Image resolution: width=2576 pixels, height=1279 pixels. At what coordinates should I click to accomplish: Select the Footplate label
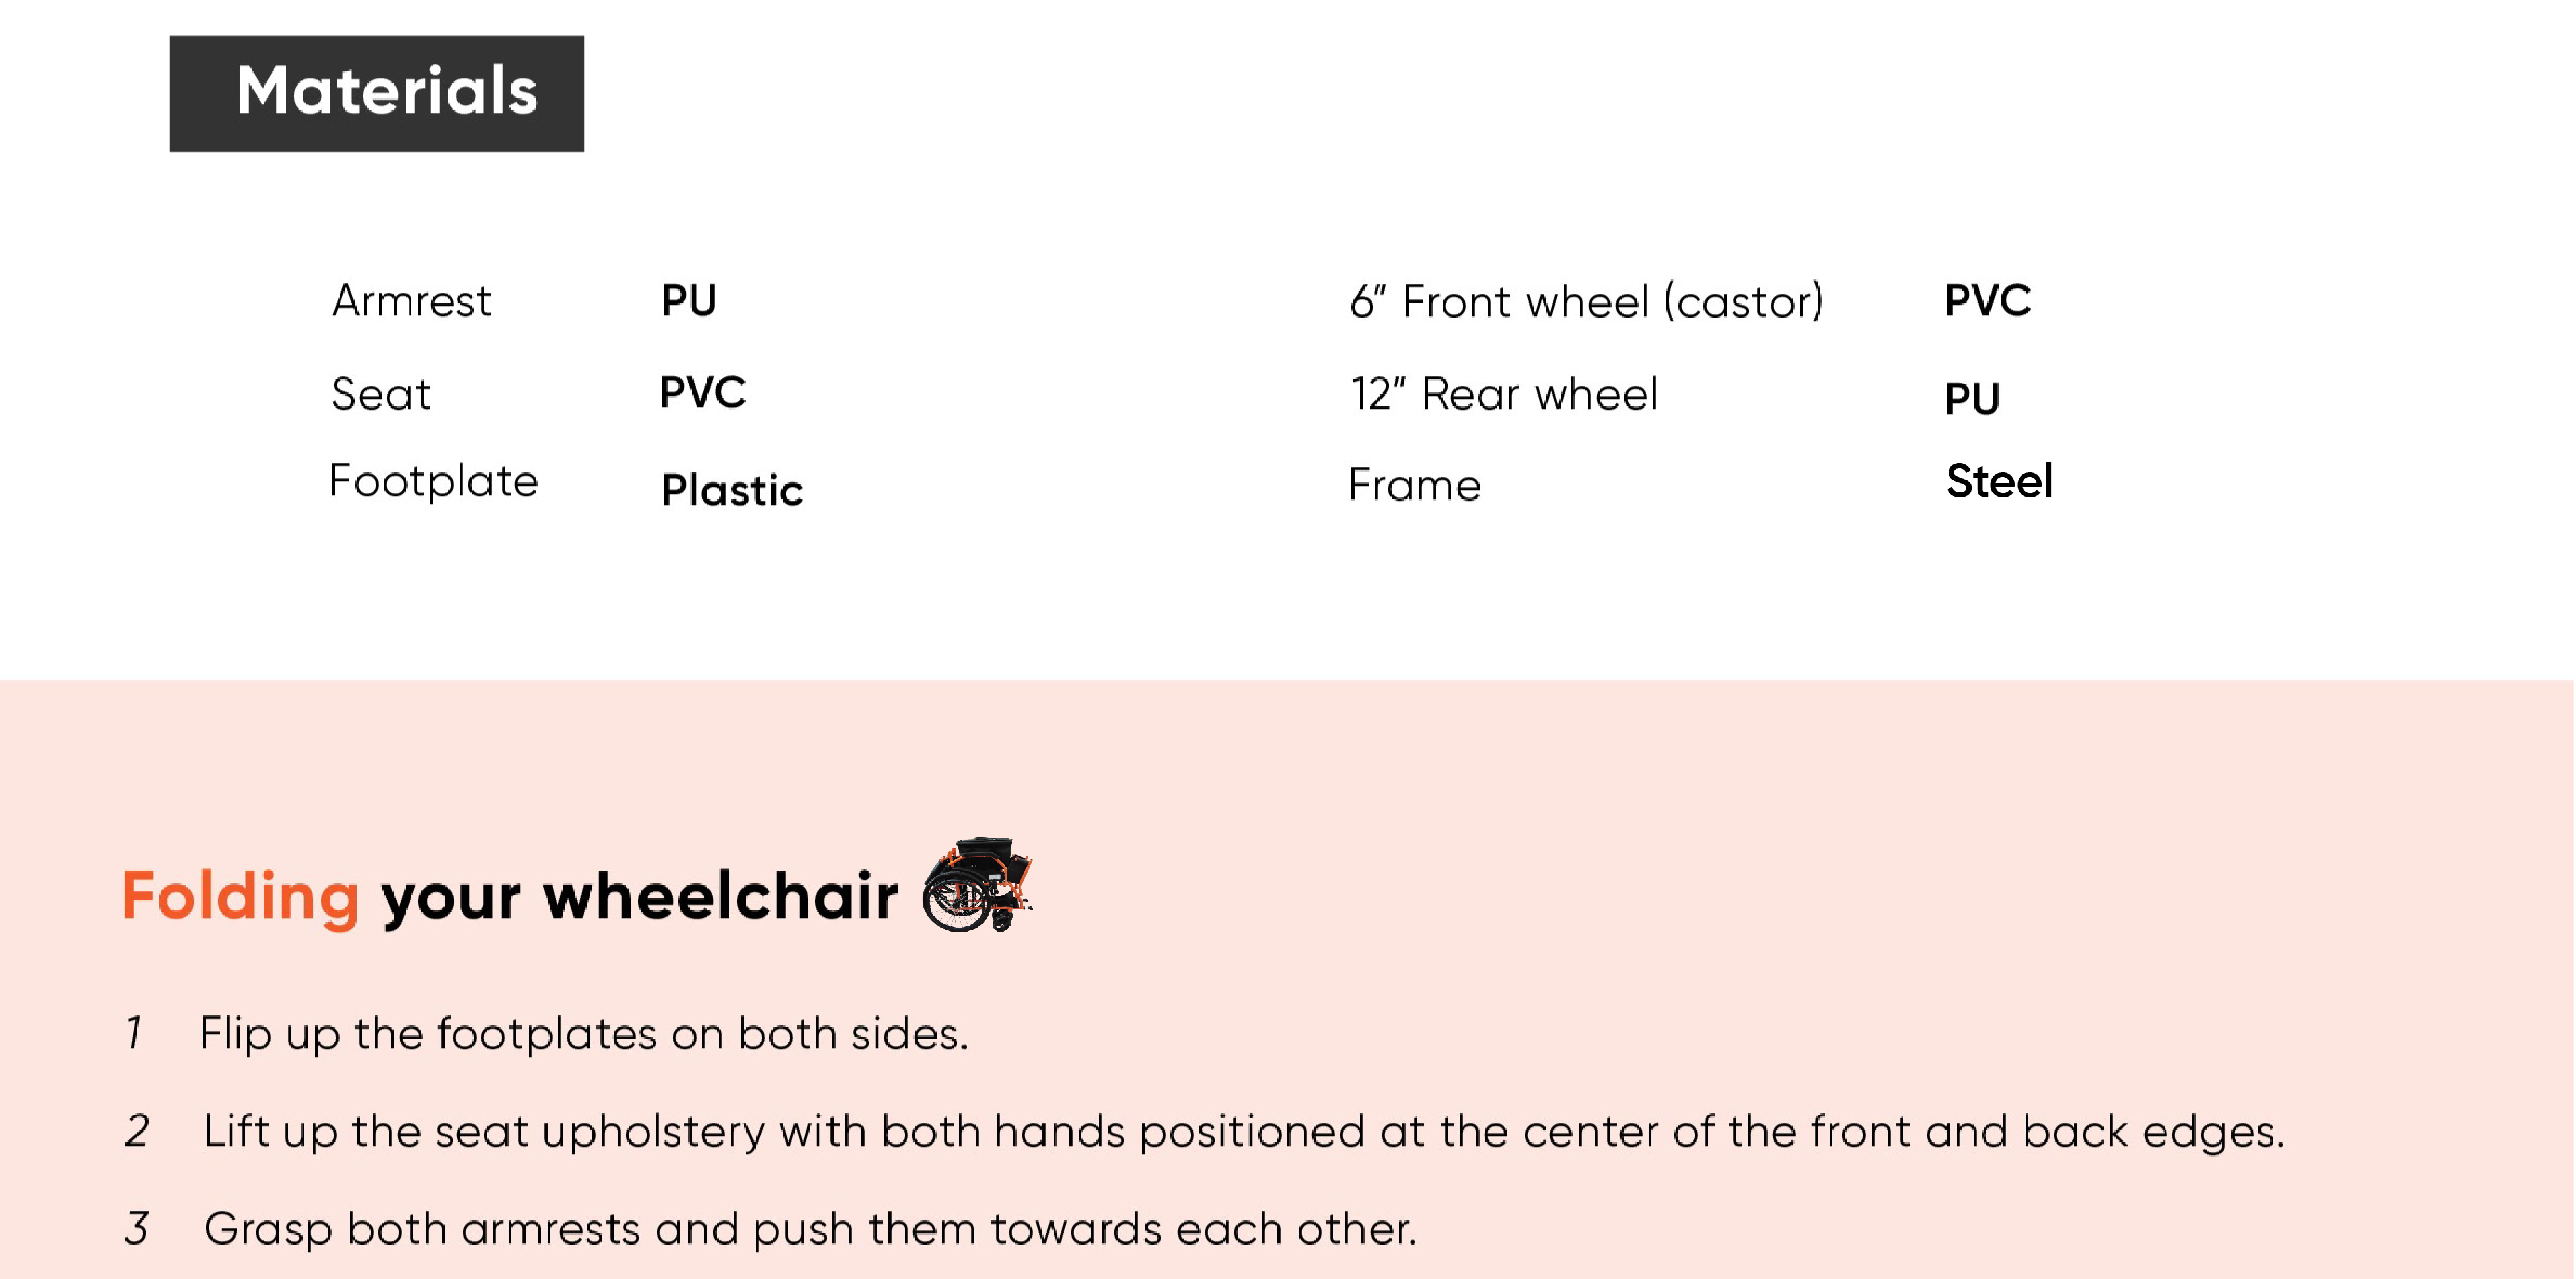(x=434, y=482)
